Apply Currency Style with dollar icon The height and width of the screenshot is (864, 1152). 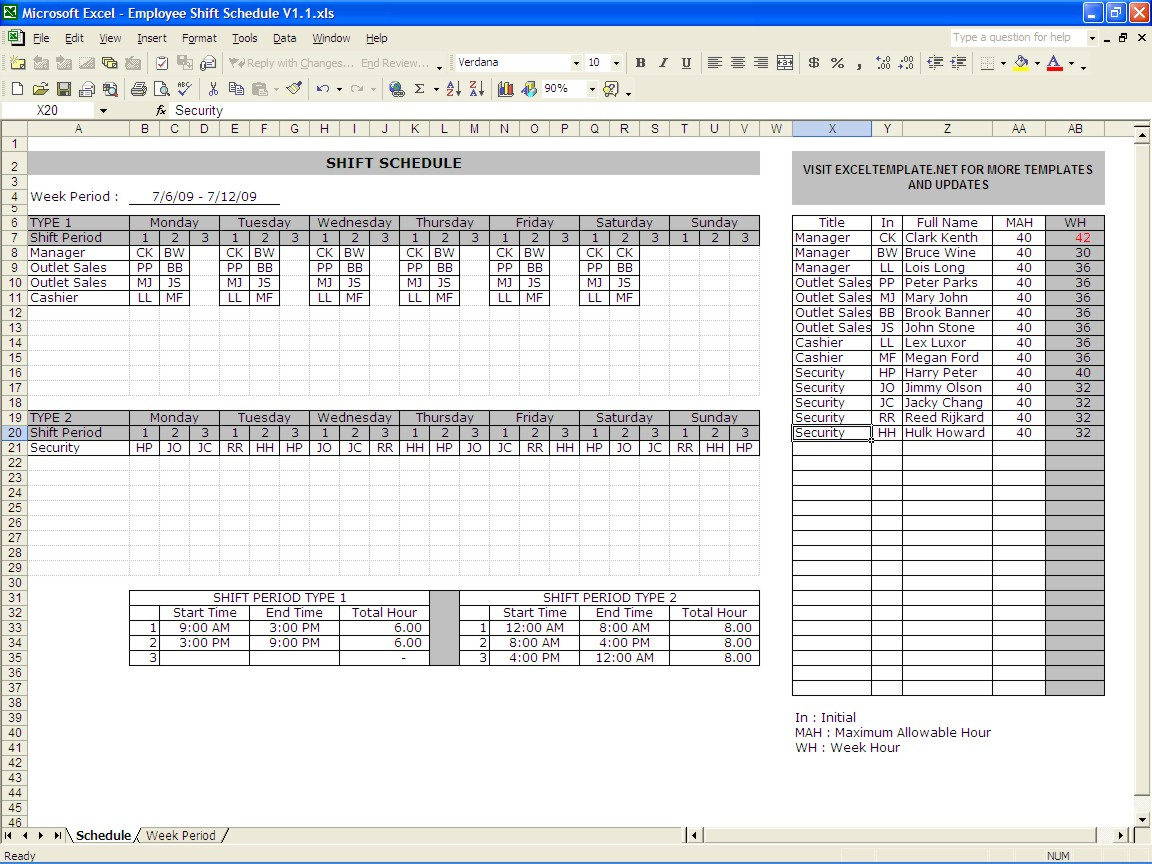tap(813, 63)
